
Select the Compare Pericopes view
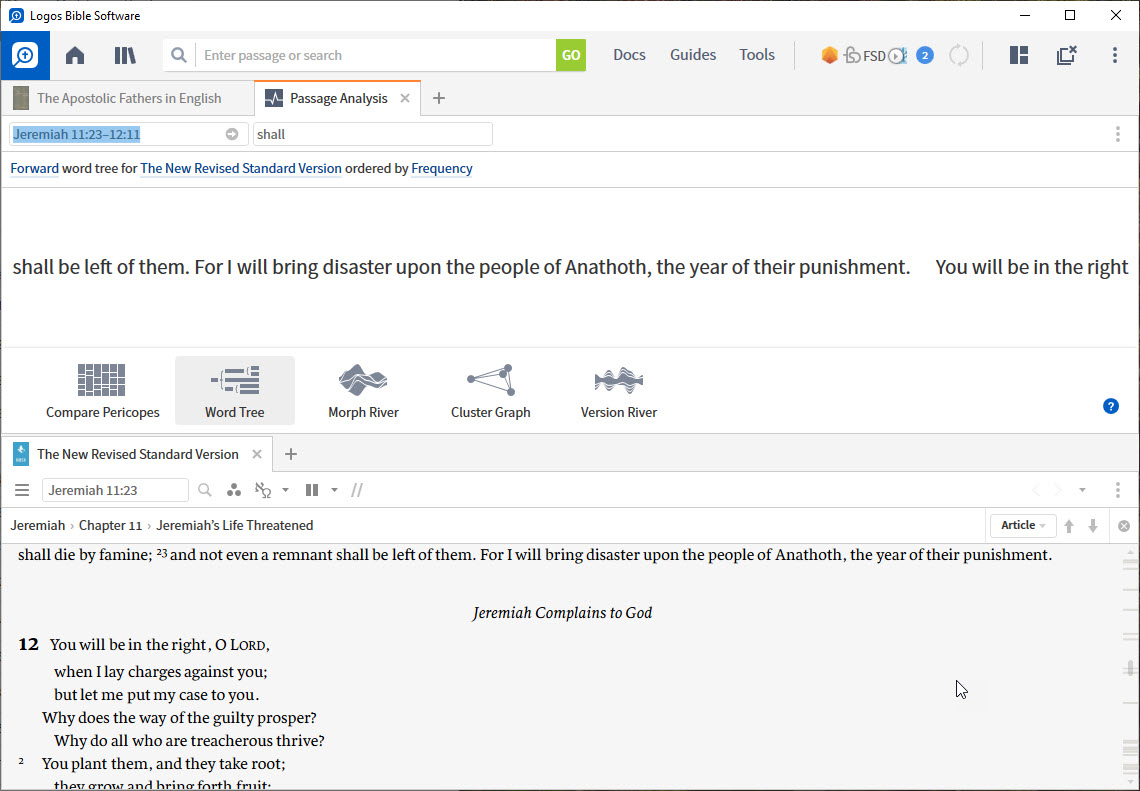coord(103,391)
